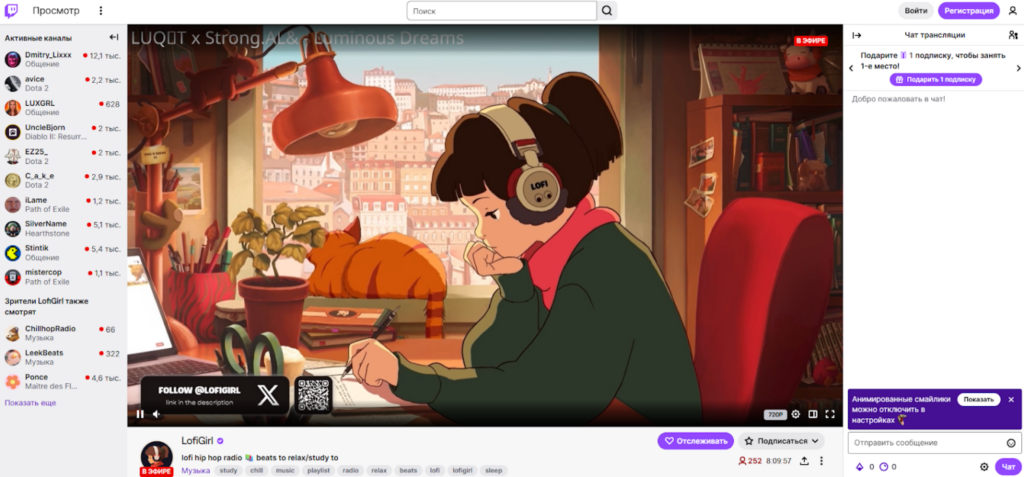The width and height of the screenshot is (1024, 477).
Task: Select the radio tag
Action: click(351, 470)
